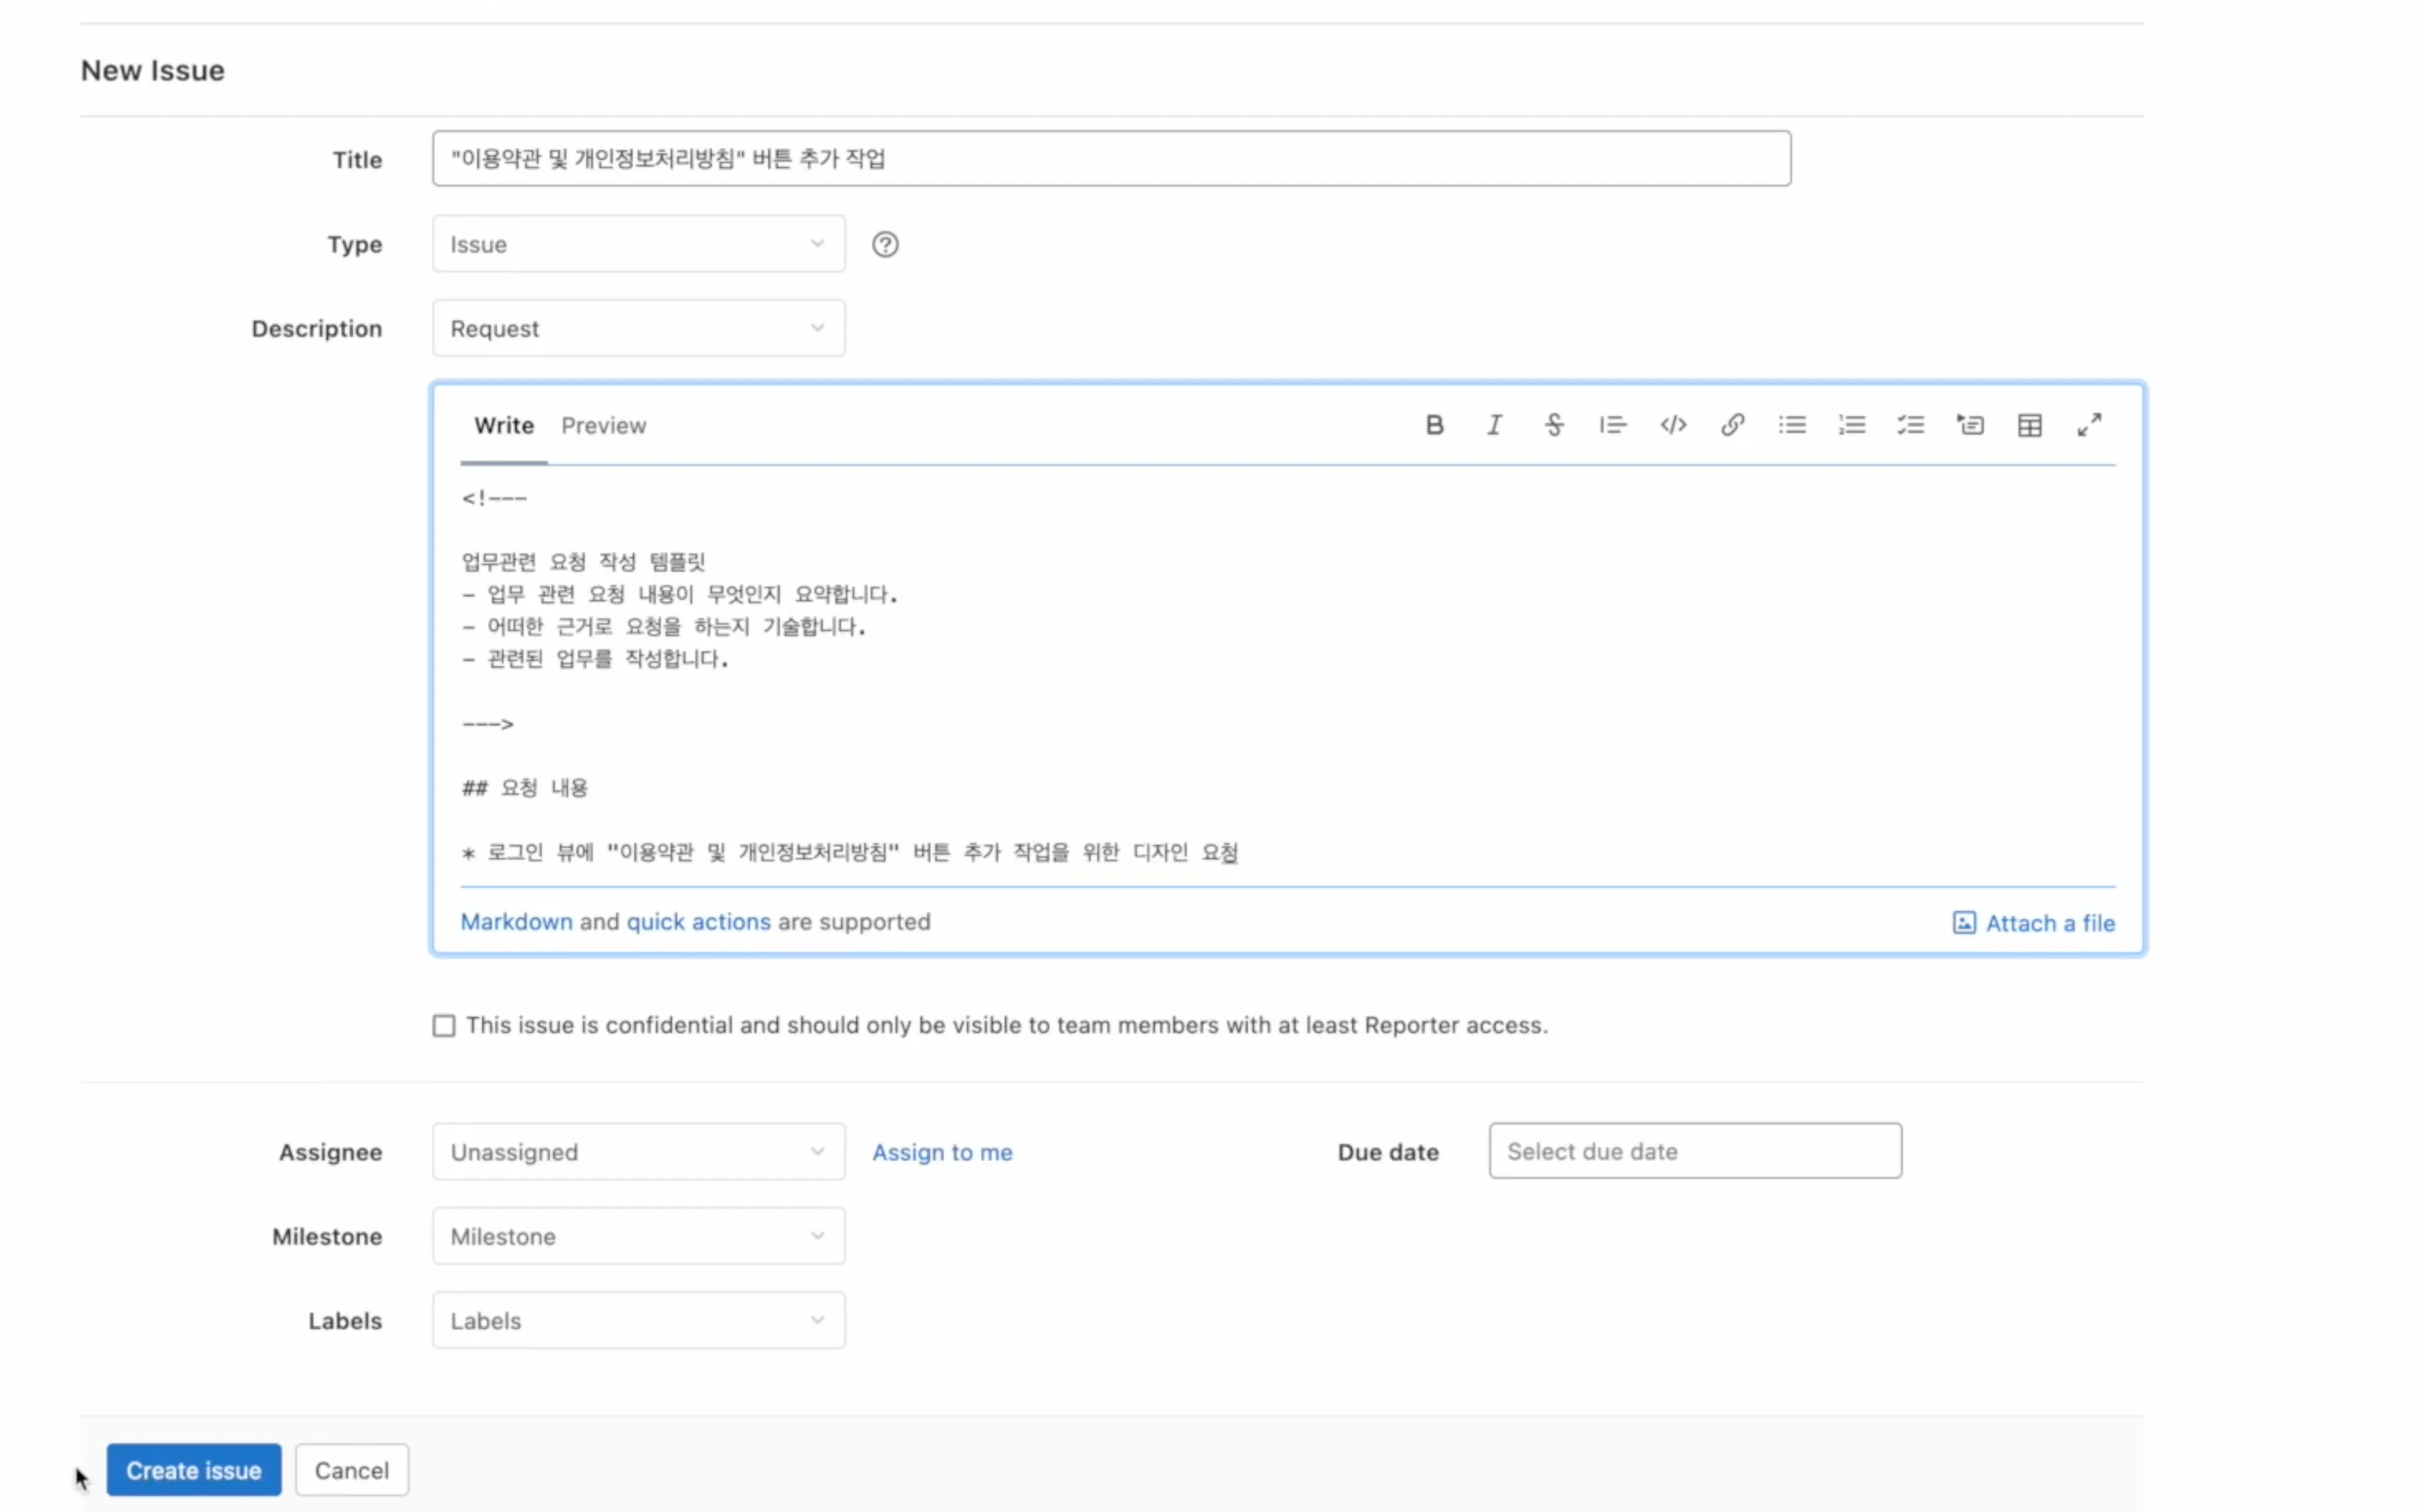The image size is (2420, 1512).
Task: Open the Request description template dropdown
Action: [x=638, y=328]
